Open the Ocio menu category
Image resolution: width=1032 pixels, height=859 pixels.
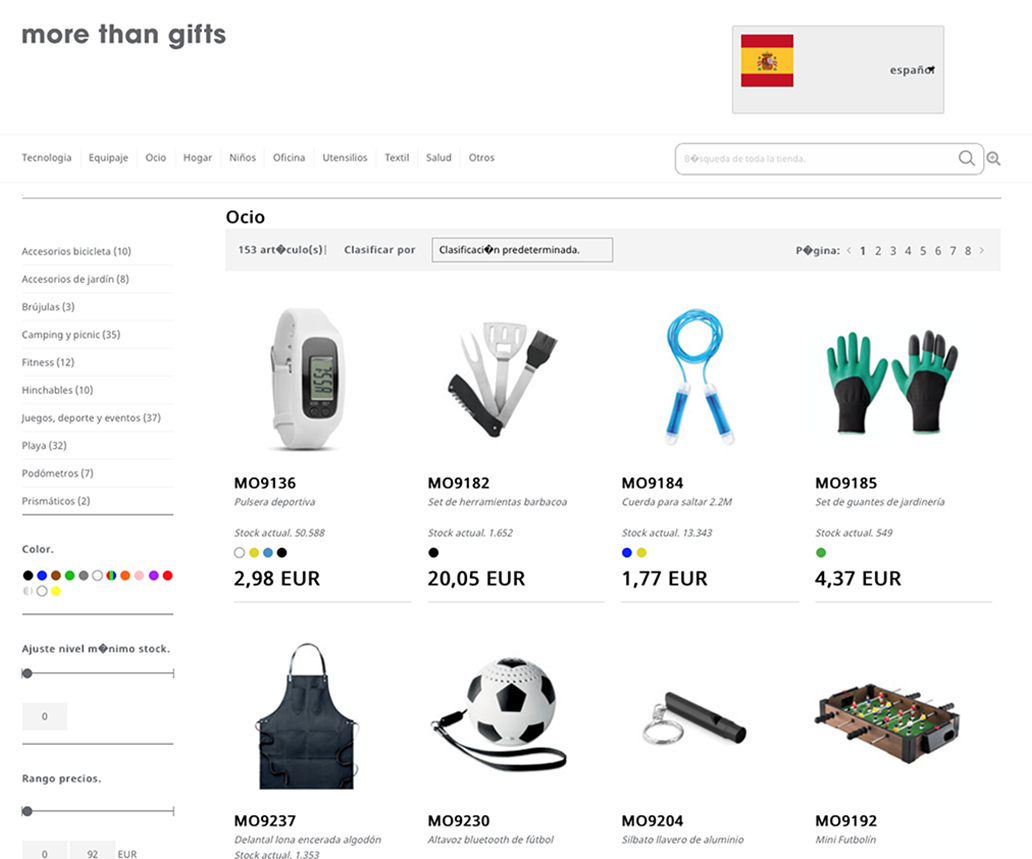coord(156,158)
